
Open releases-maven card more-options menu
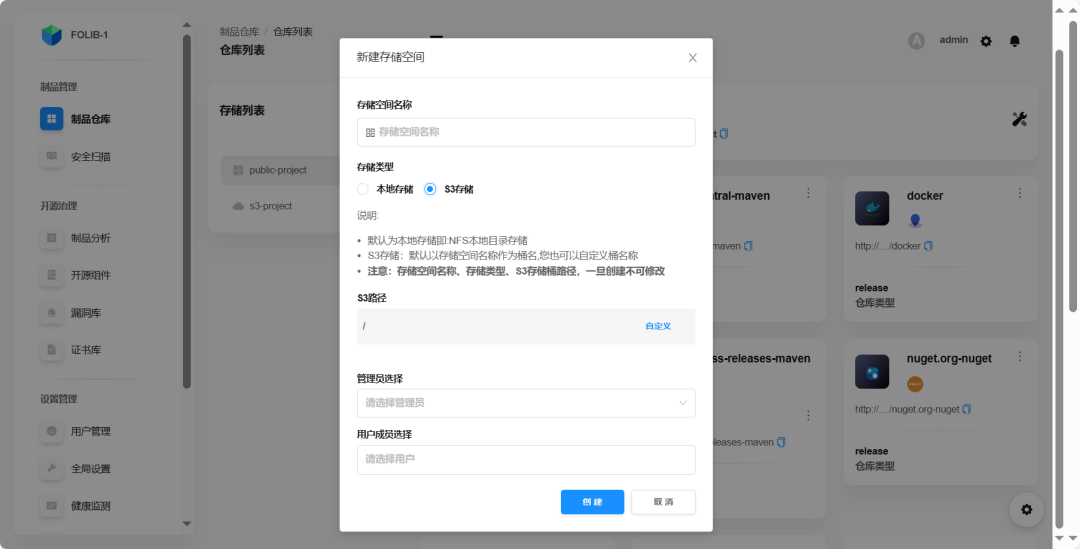[x=809, y=416]
